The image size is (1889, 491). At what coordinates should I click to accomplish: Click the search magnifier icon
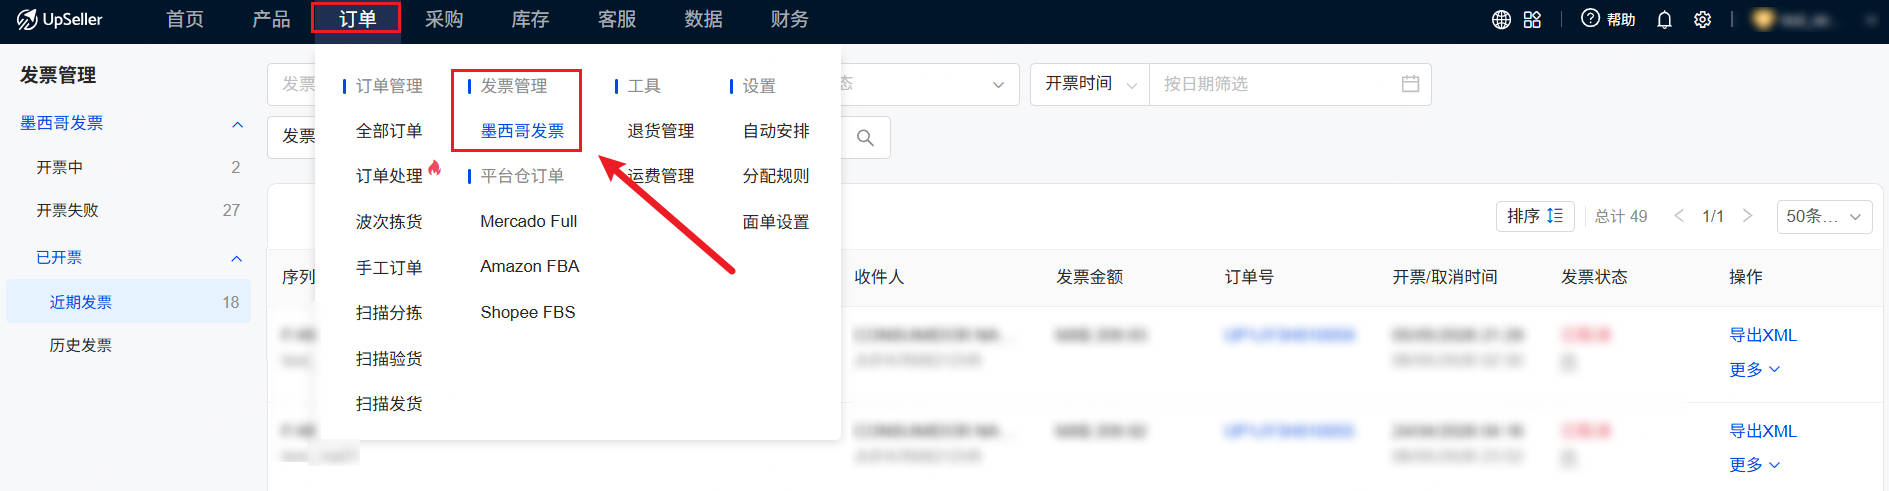(x=865, y=138)
